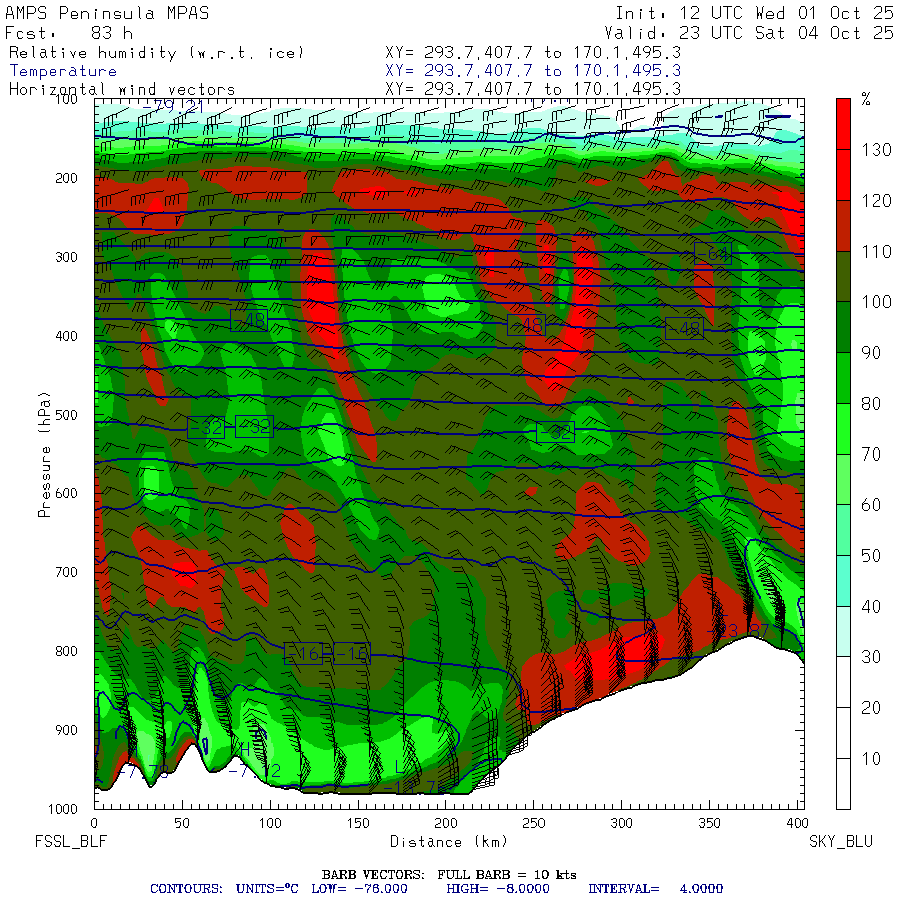The width and height of the screenshot is (900, 900).
Task: Click the "0" distance axis tick label
Action: (x=94, y=823)
